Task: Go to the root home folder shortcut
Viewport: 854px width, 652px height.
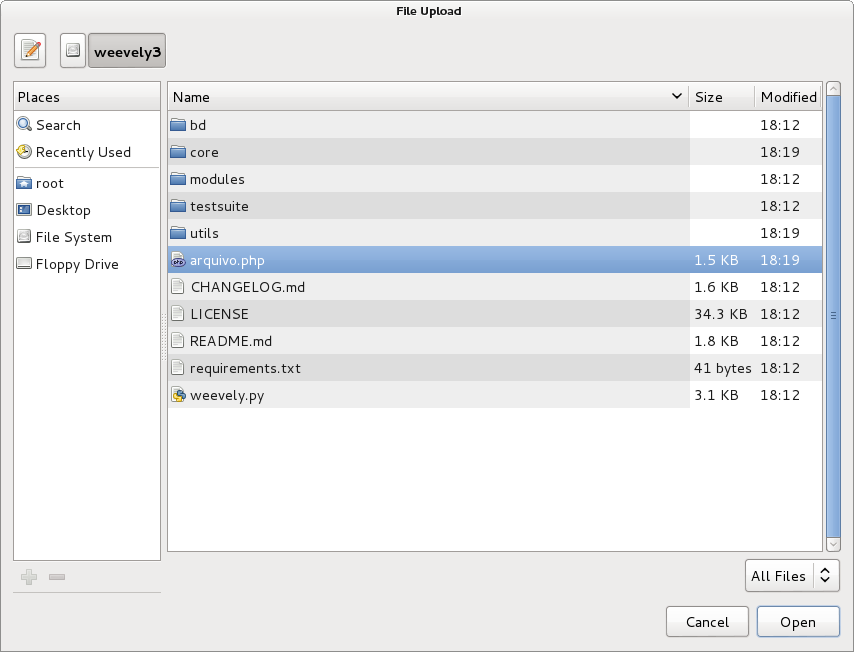Action: 50,183
